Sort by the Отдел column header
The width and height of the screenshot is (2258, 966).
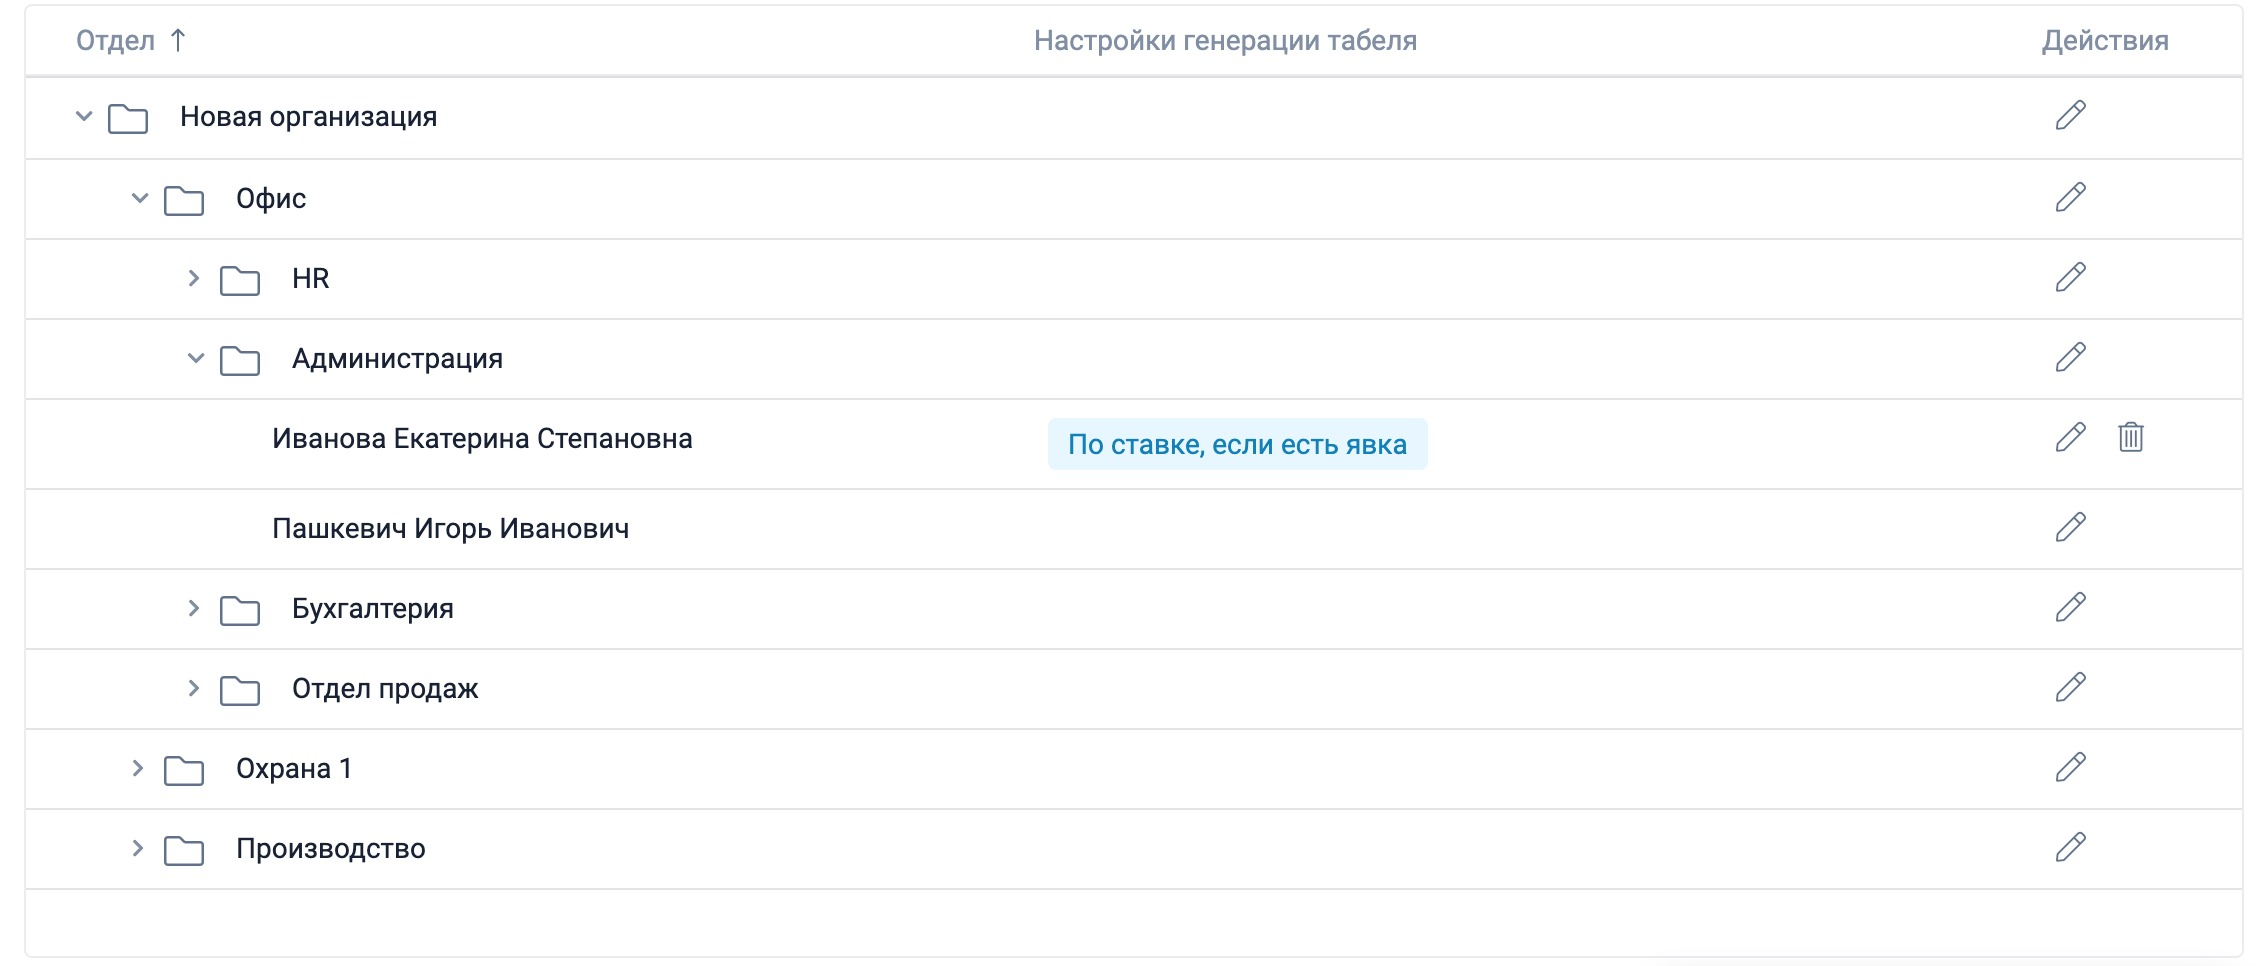click(116, 41)
